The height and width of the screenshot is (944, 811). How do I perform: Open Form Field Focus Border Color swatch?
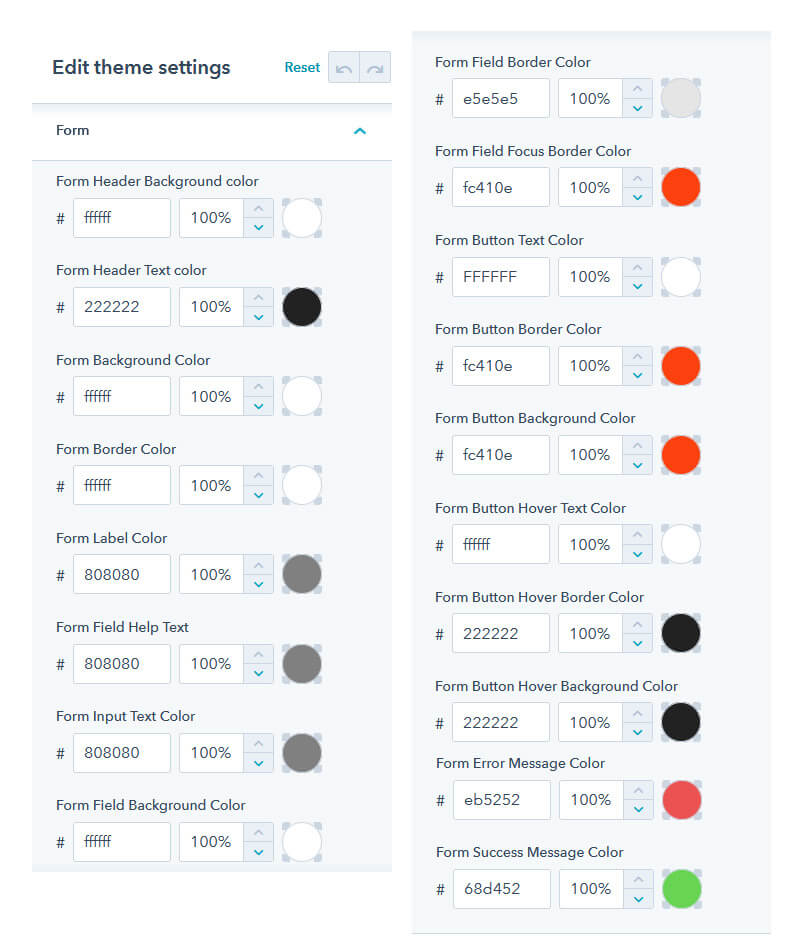click(681, 187)
